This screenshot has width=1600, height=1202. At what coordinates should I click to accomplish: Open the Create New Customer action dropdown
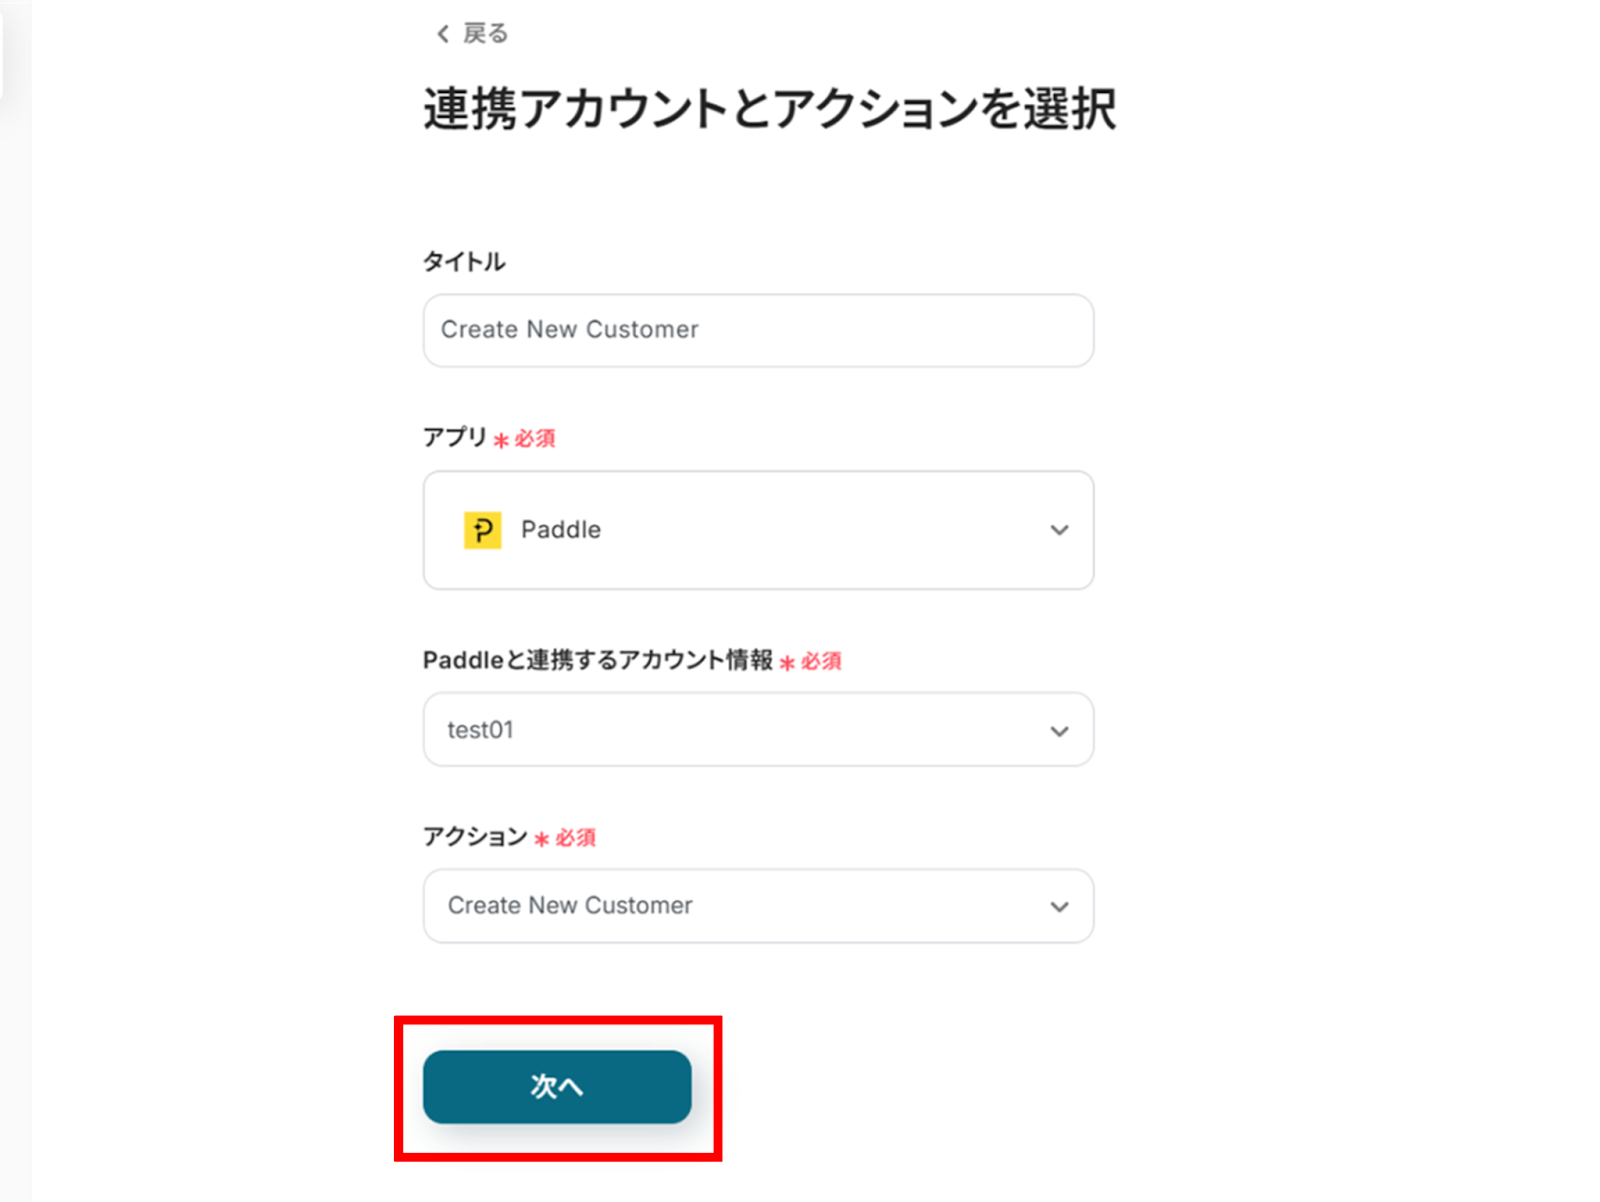coord(757,906)
